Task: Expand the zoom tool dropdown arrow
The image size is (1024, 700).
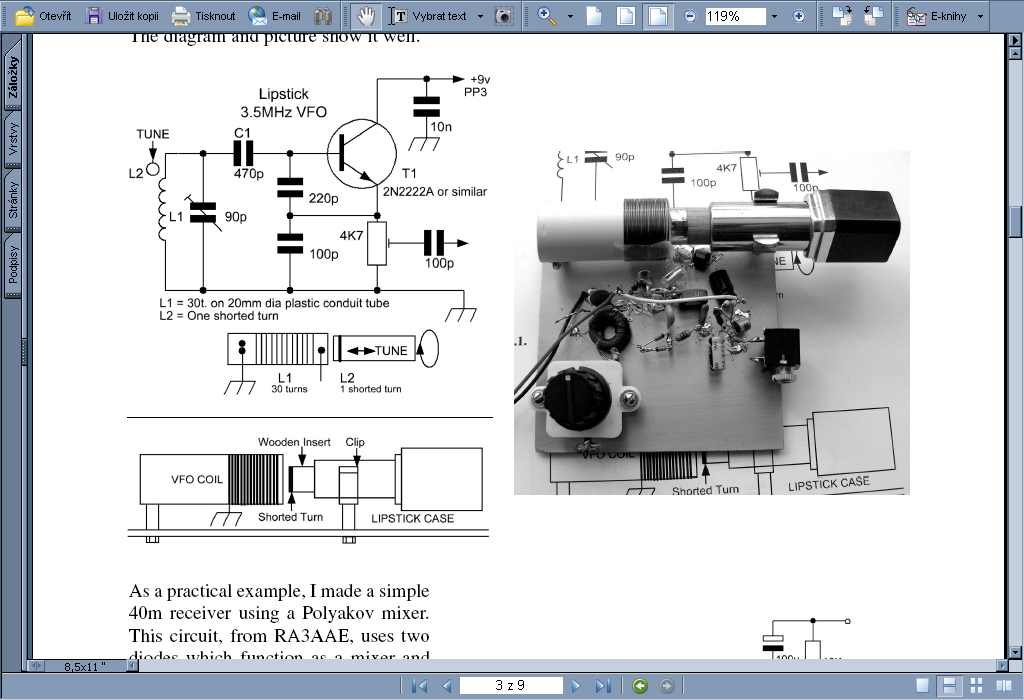Action: [x=570, y=16]
